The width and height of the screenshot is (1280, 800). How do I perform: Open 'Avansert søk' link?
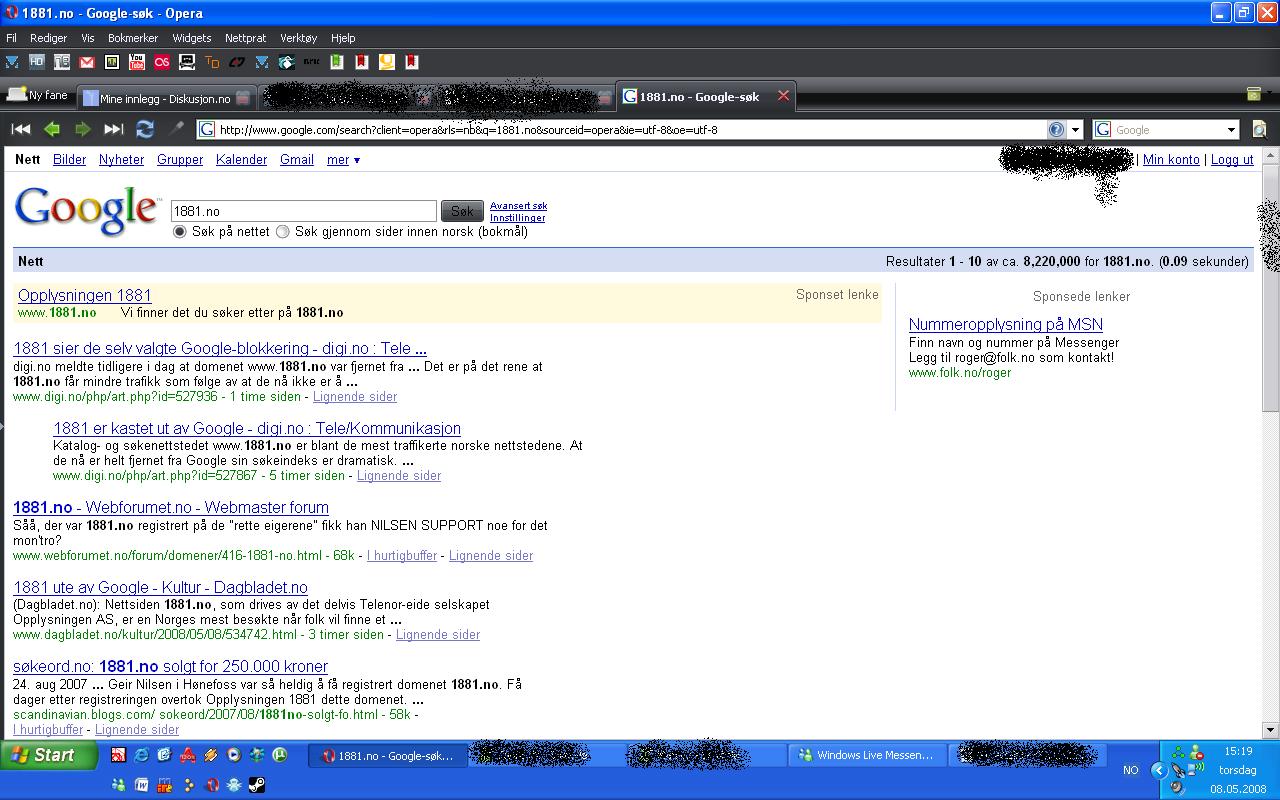(518, 206)
